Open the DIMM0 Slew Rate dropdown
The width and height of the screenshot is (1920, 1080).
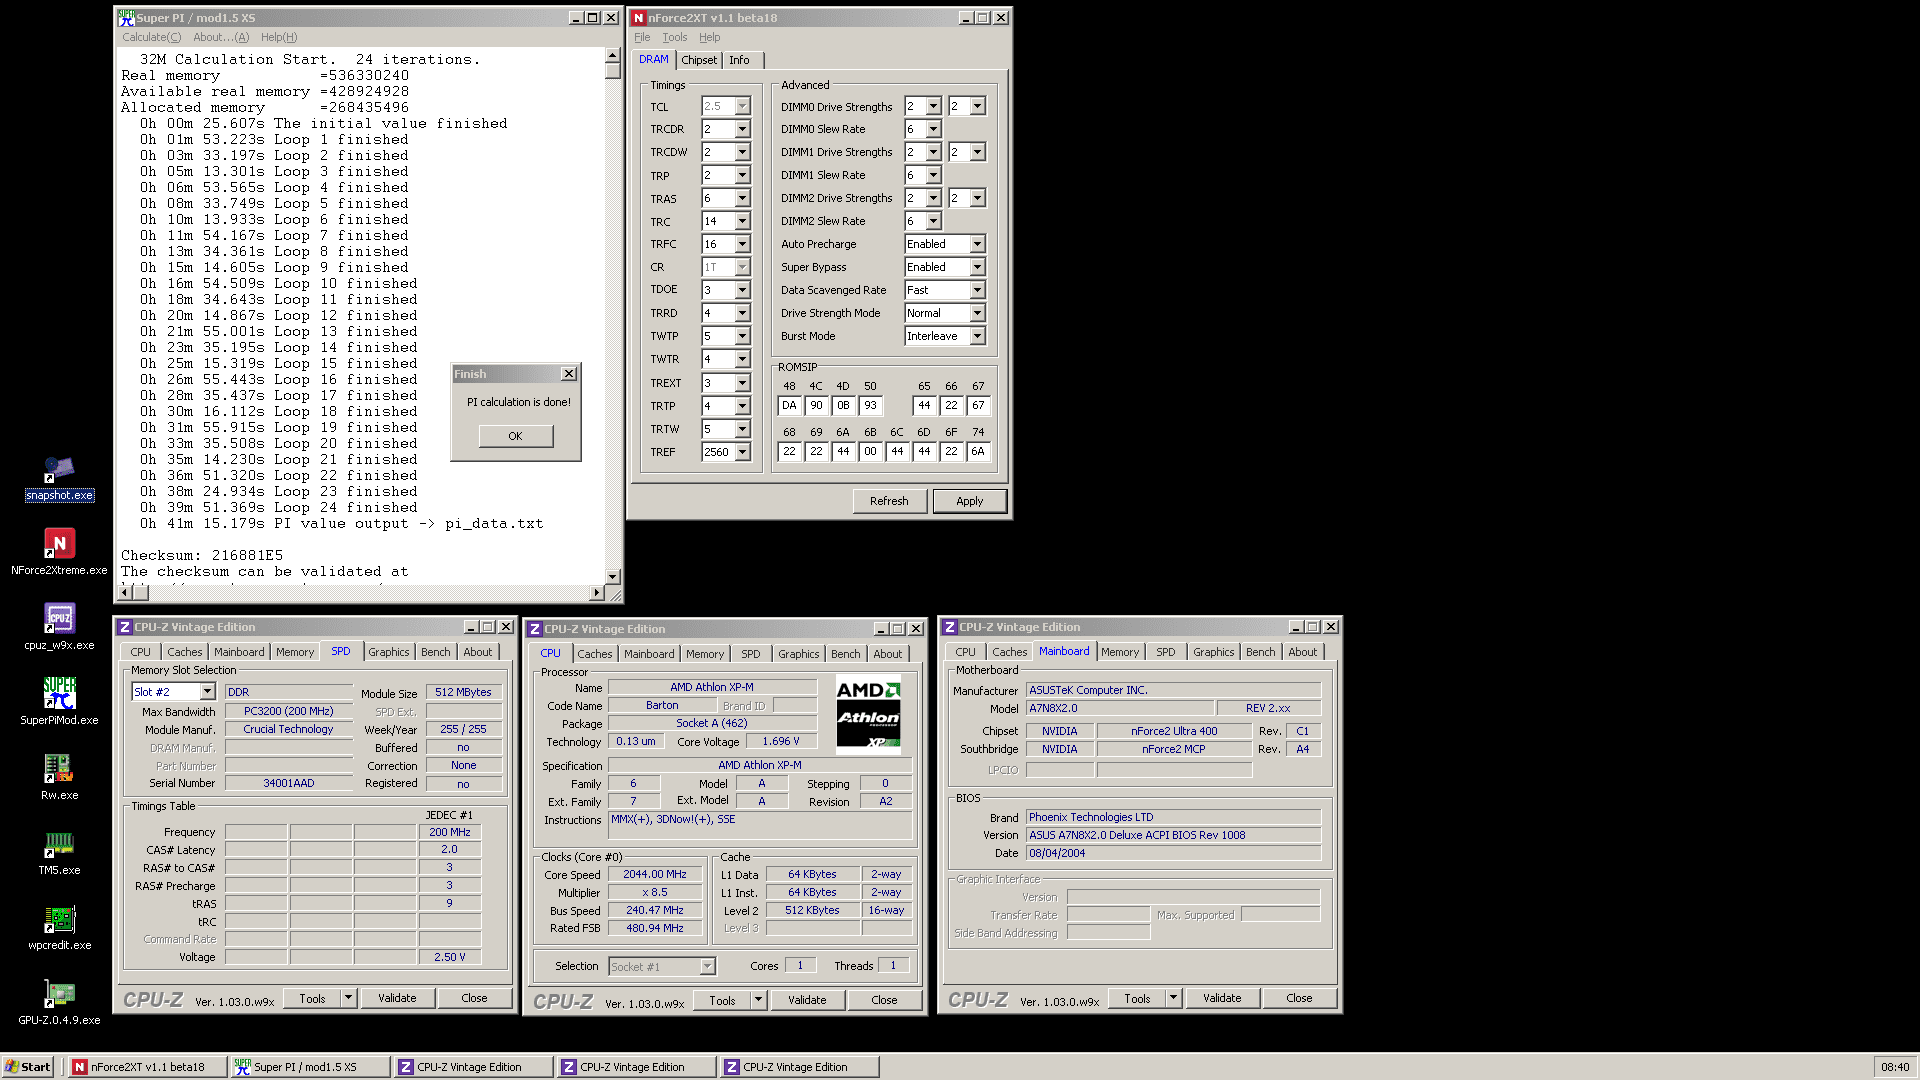click(x=933, y=129)
